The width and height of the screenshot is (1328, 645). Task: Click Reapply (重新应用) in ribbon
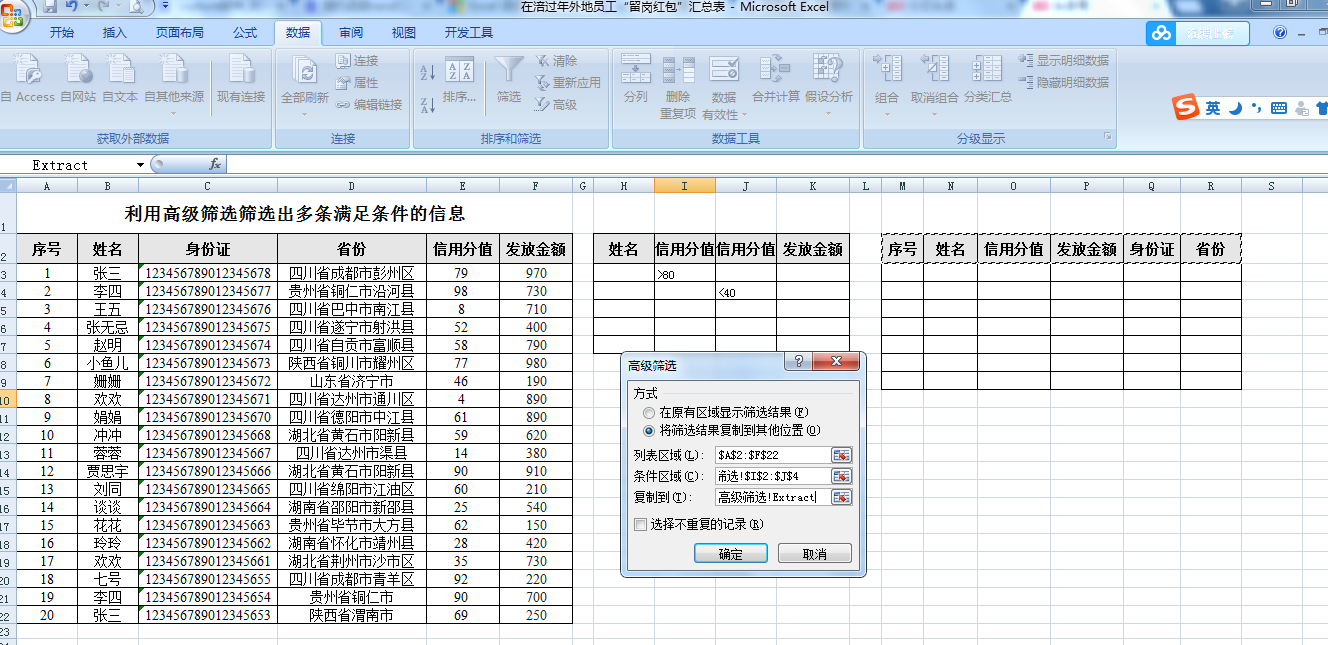click(567, 83)
